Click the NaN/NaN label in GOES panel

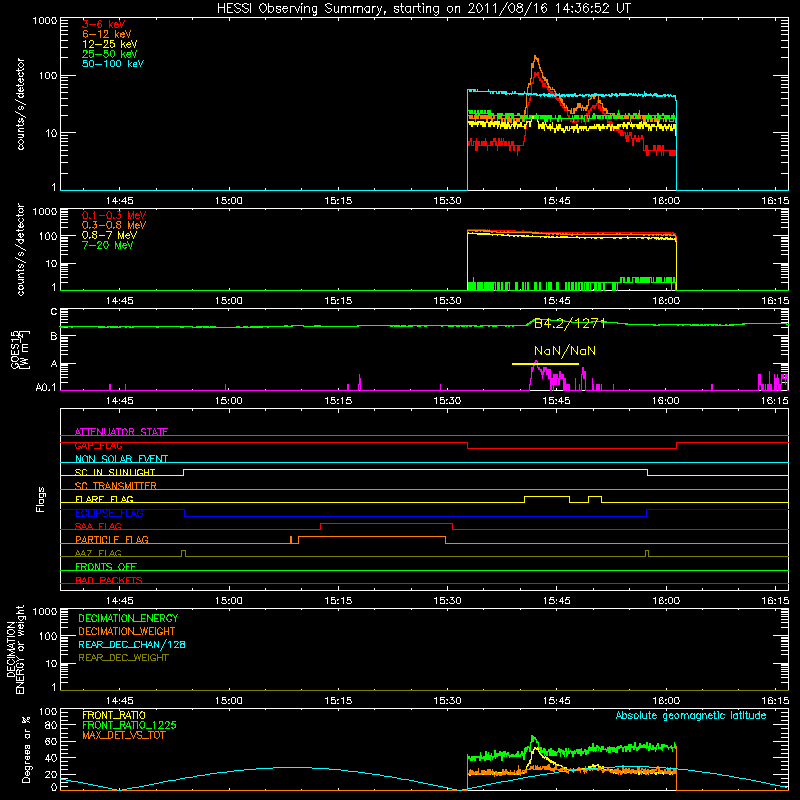coord(565,351)
